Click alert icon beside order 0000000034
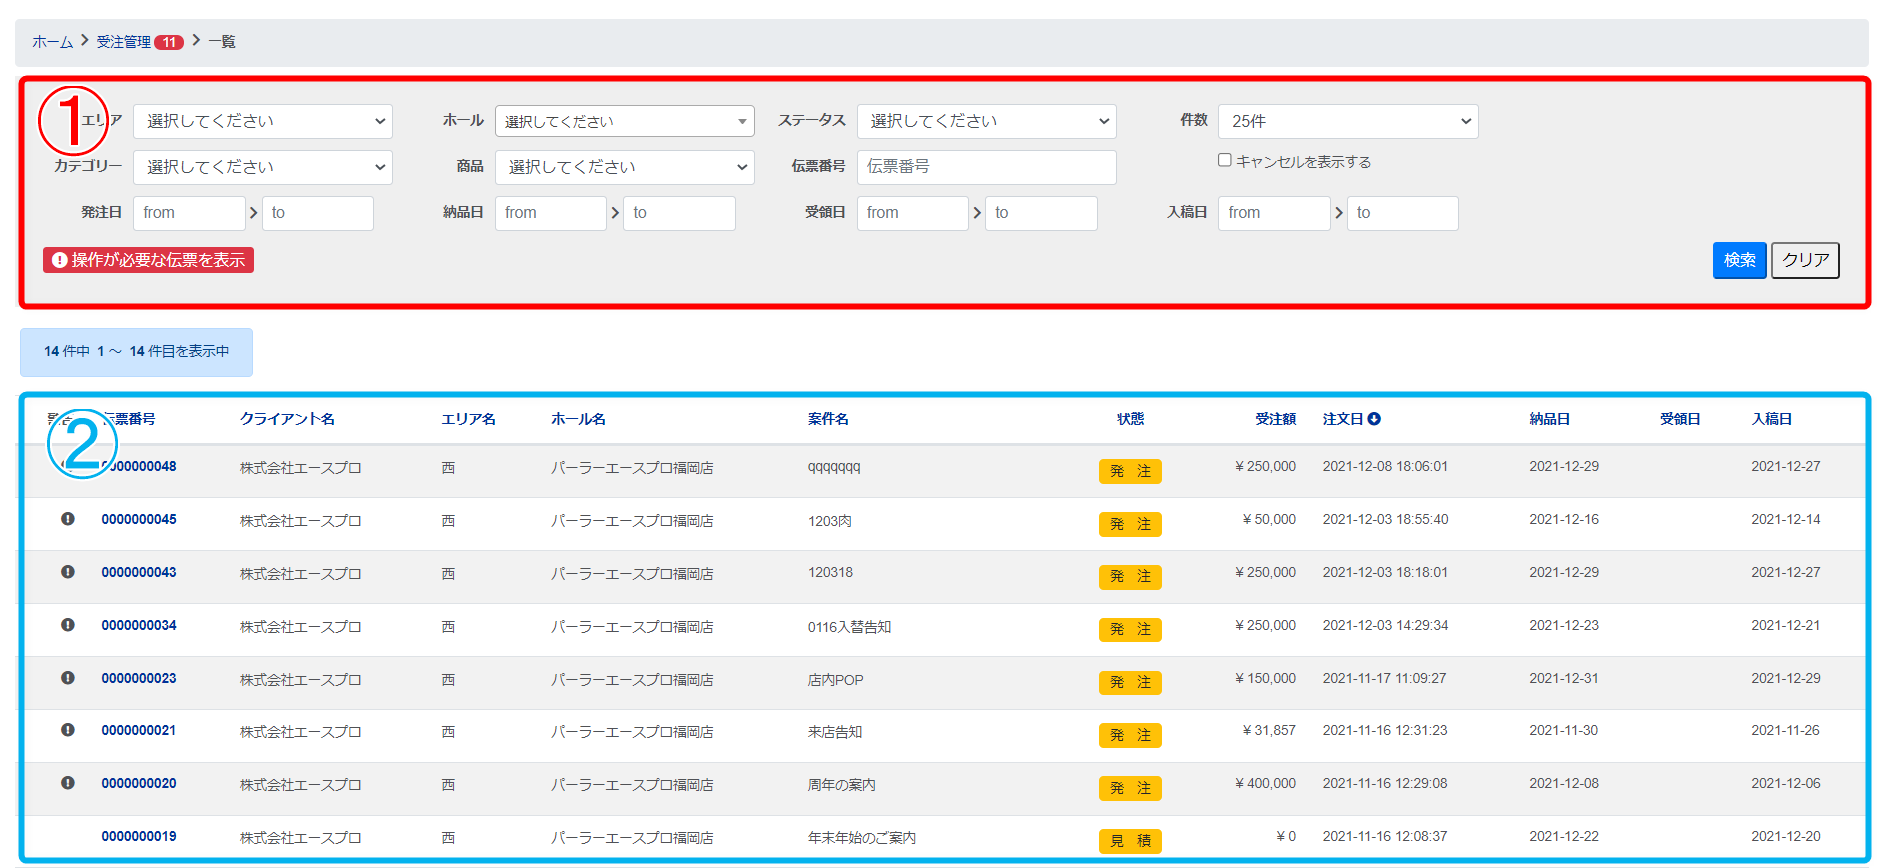This screenshot has height=868, width=1887. tap(68, 625)
